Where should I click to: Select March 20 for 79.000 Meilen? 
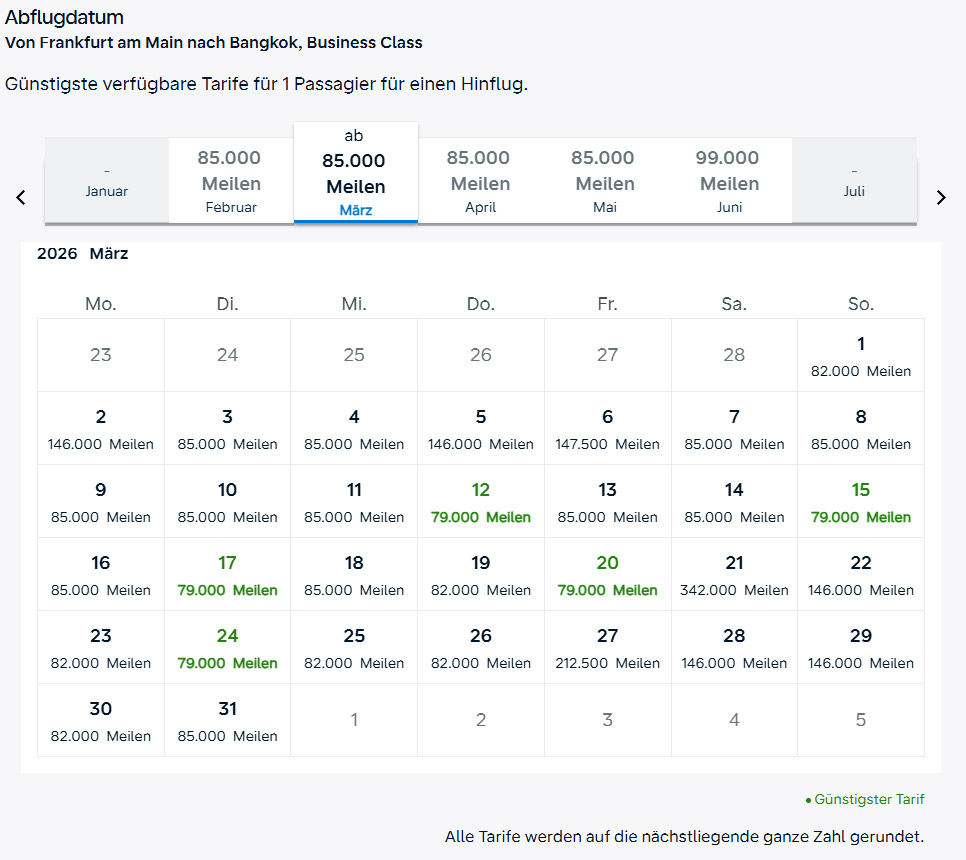(x=607, y=575)
